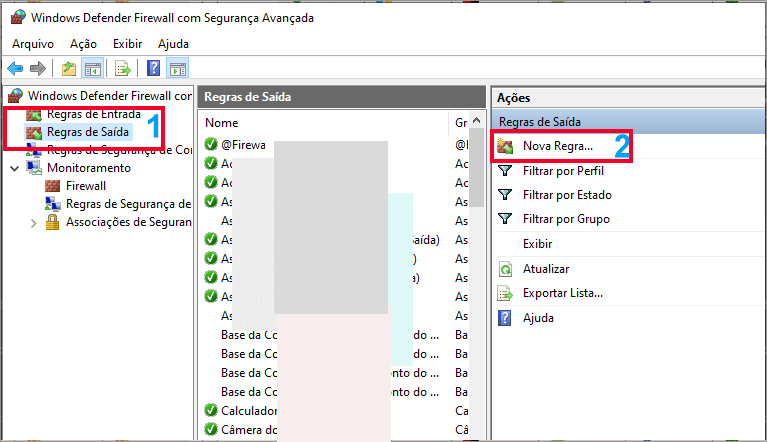Click the rule list vertical scrollbar thumb
This screenshot has height=442, width=767.
[477, 167]
